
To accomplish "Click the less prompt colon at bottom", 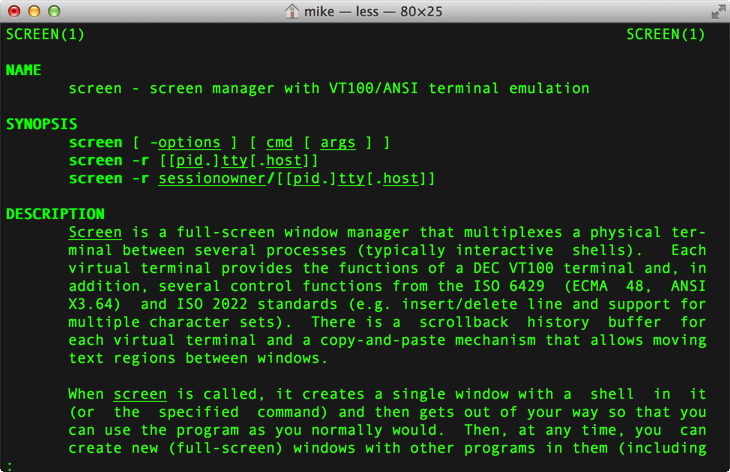I will coord(9,465).
